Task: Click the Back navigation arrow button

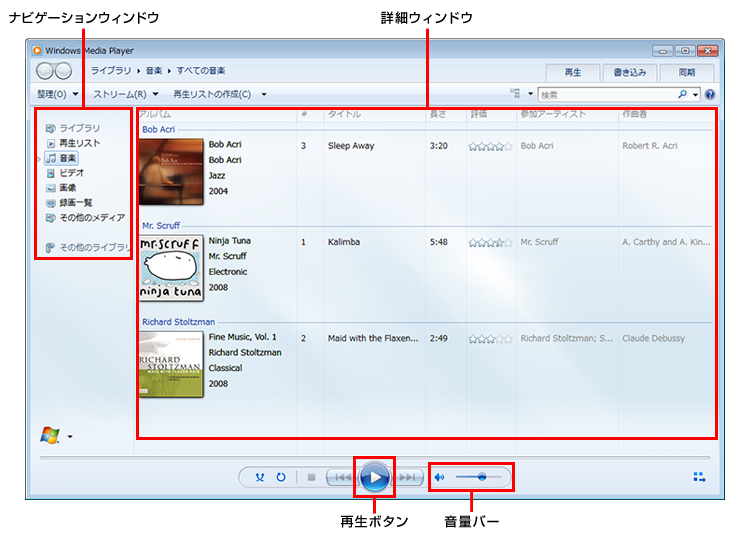Action: [44, 71]
